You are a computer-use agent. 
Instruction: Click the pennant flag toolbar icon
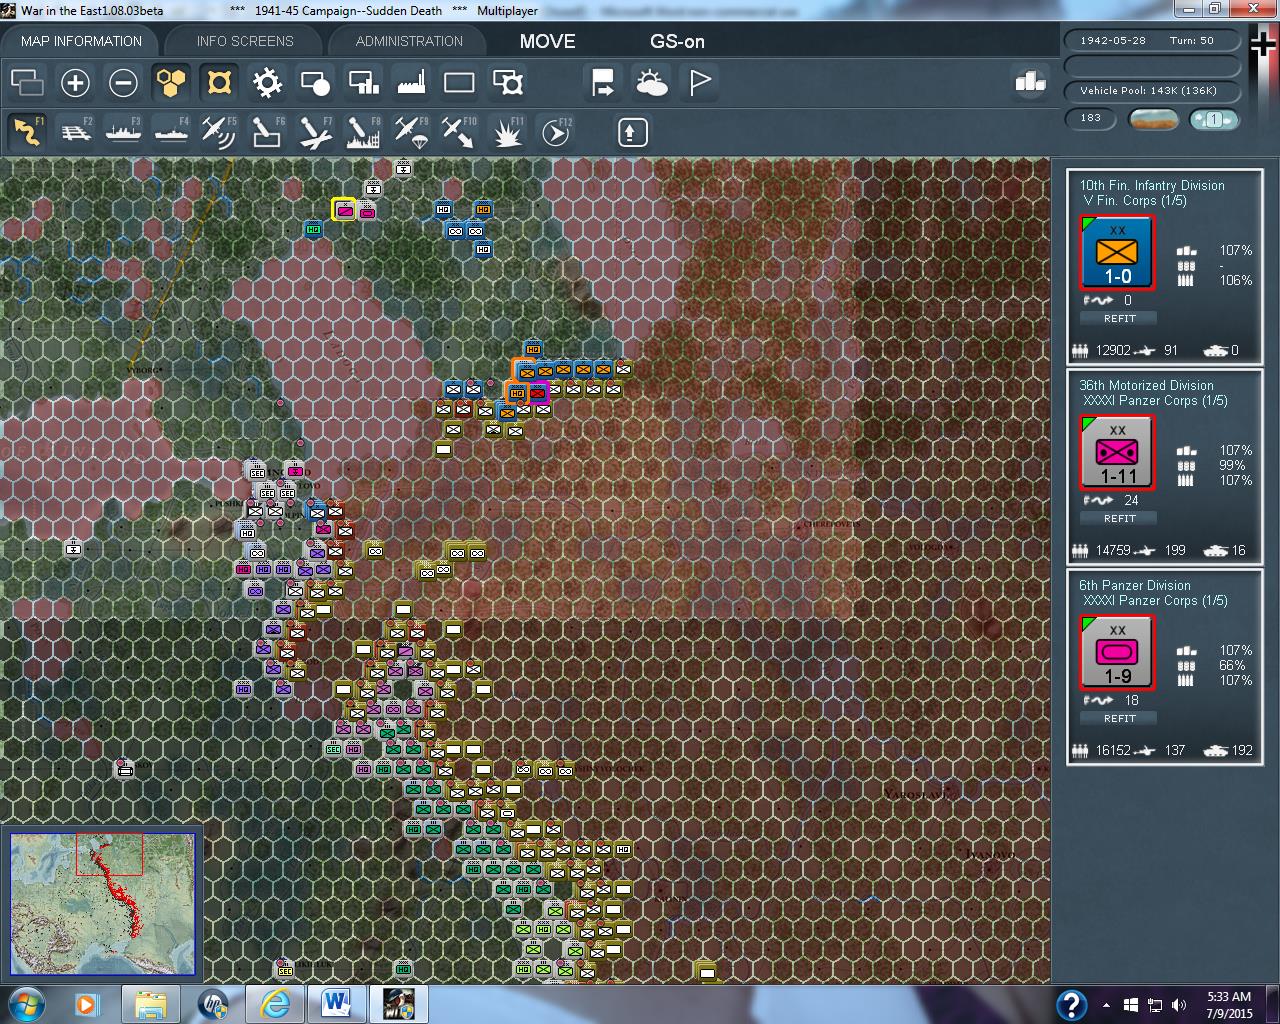tap(700, 82)
